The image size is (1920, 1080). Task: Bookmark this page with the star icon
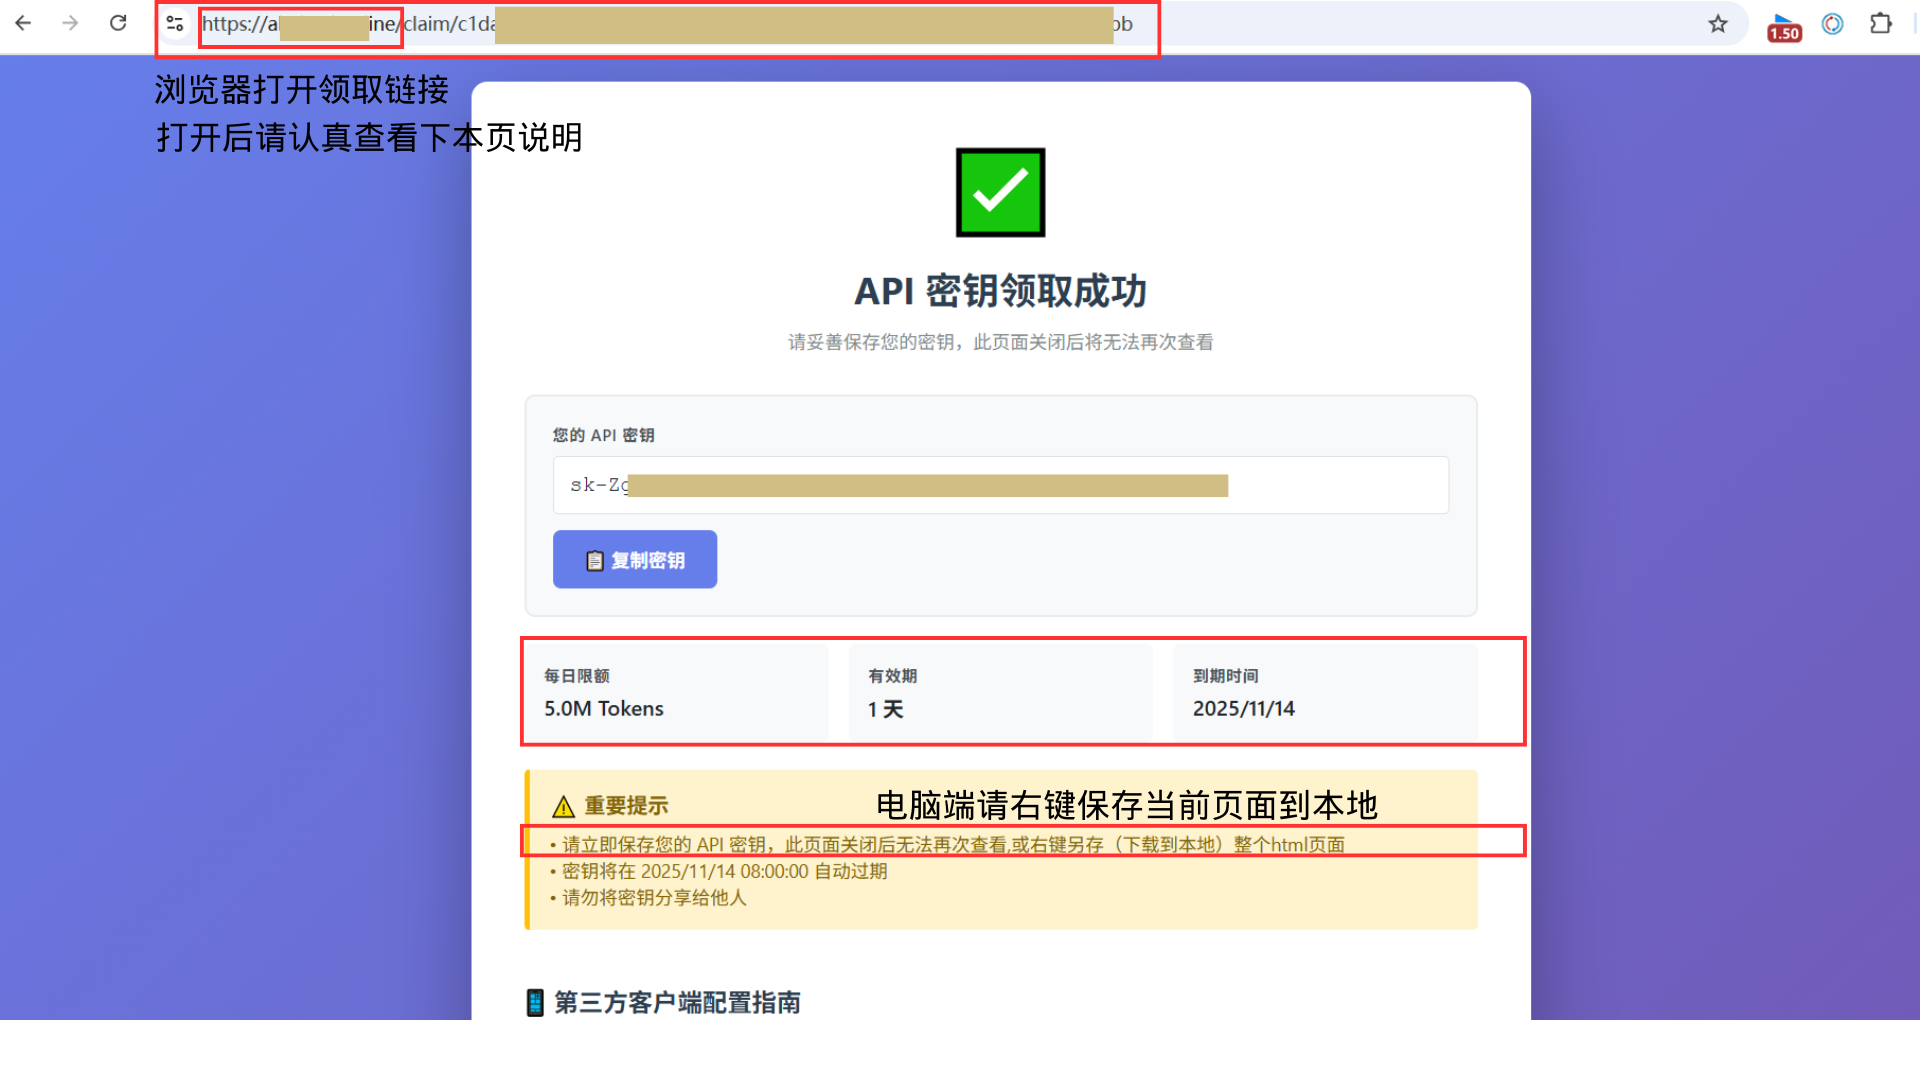[x=1719, y=24]
